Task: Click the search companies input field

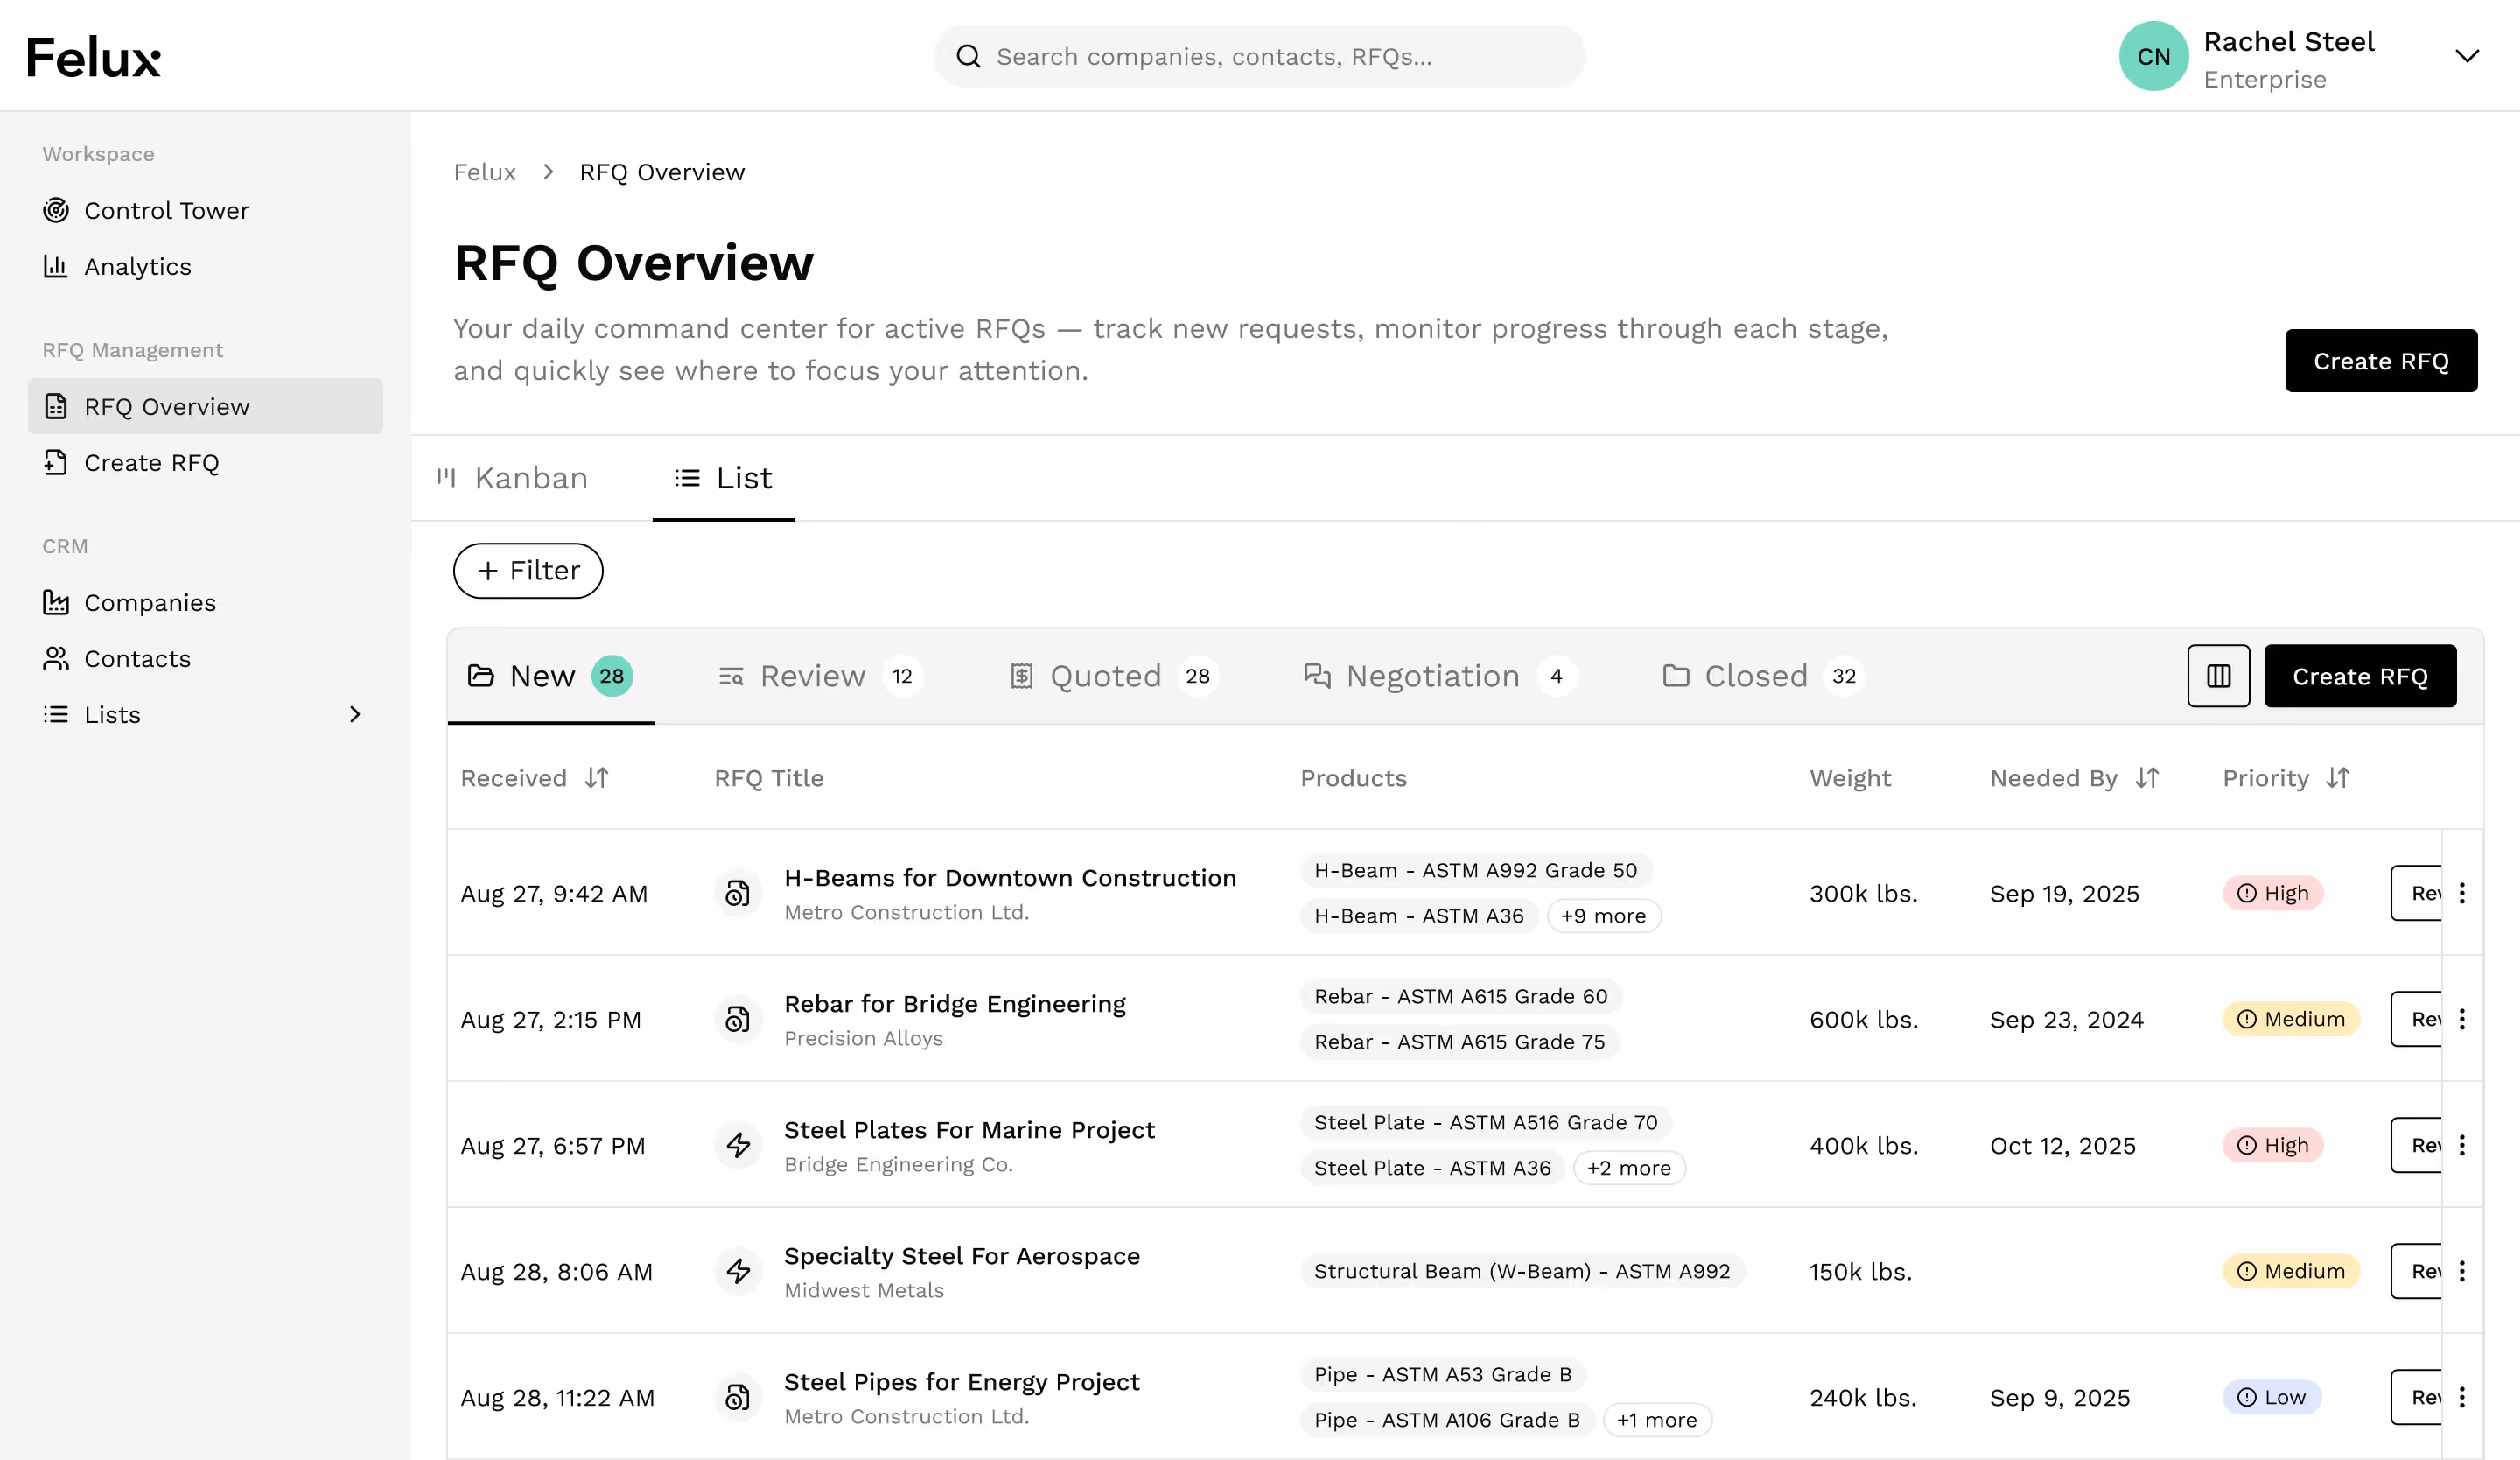Action: pyautogui.click(x=1259, y=56)
